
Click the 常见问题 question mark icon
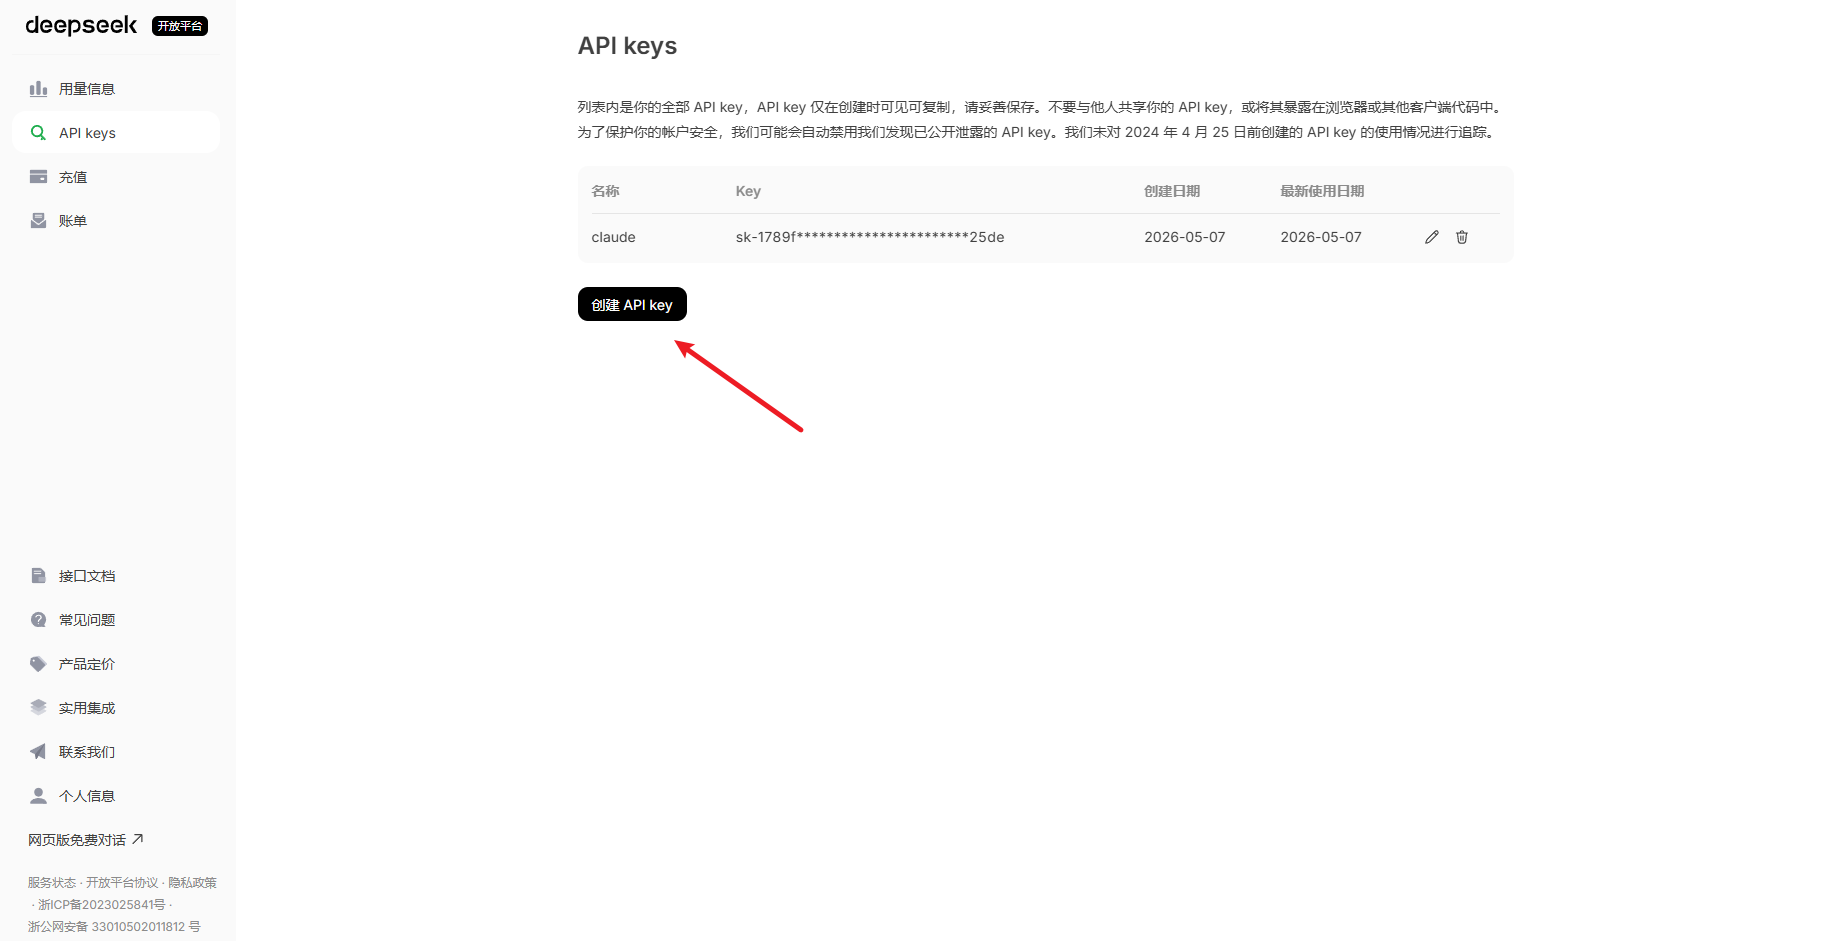click(38, 620)
